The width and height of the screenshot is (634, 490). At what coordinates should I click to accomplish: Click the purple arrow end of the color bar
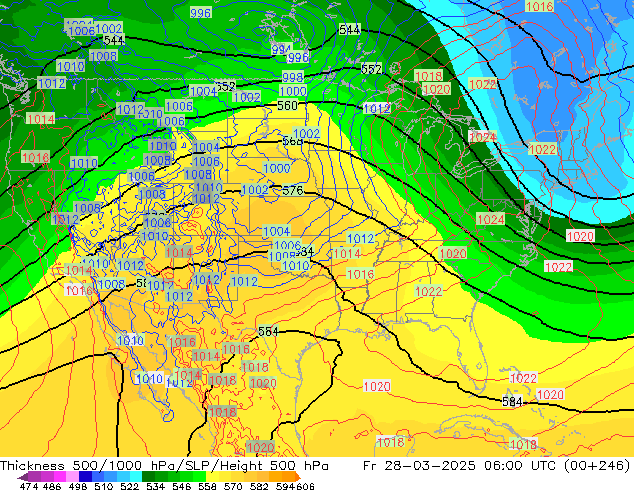22,477
